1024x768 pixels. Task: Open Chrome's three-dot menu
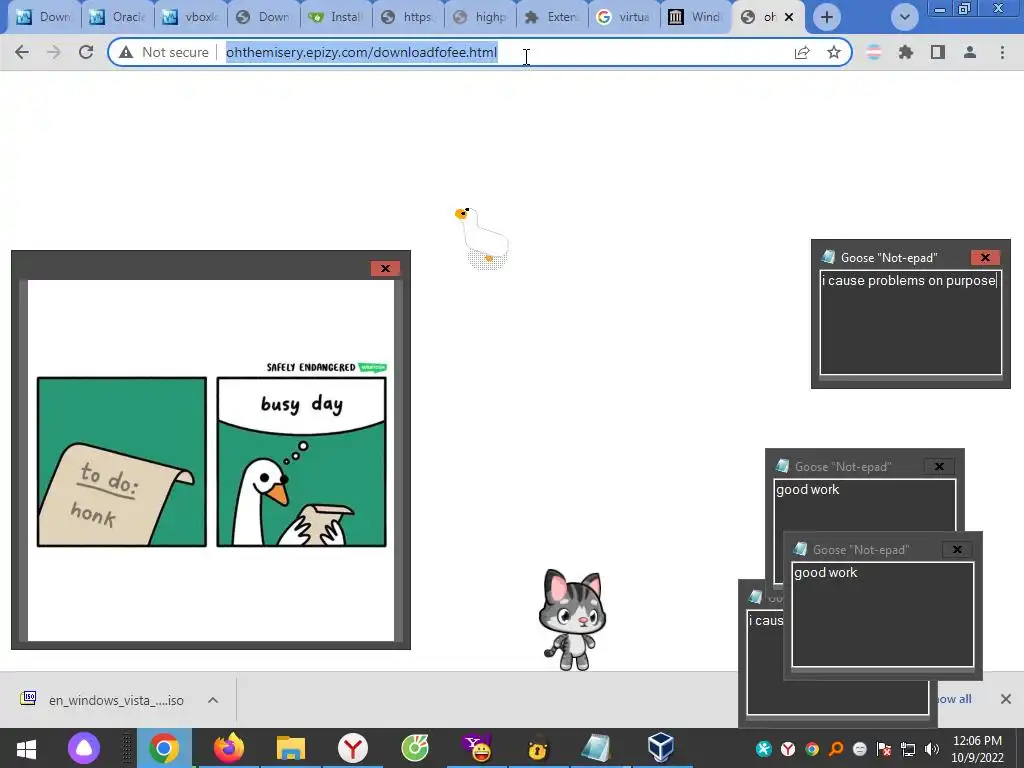1002,52
